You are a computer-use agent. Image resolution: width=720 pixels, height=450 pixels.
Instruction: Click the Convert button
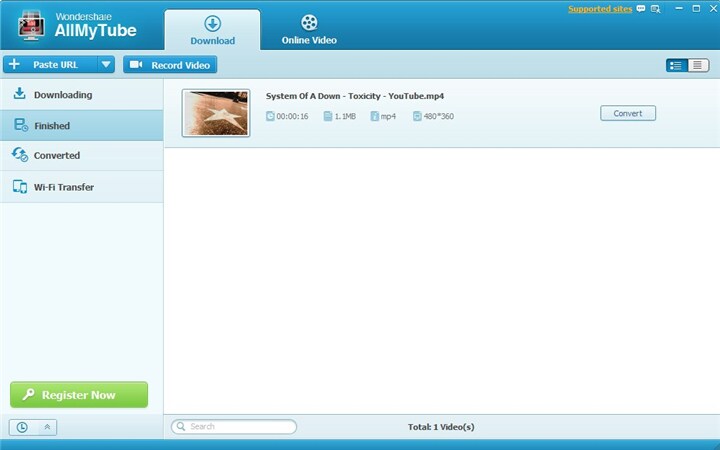click(x=628, y=113)
